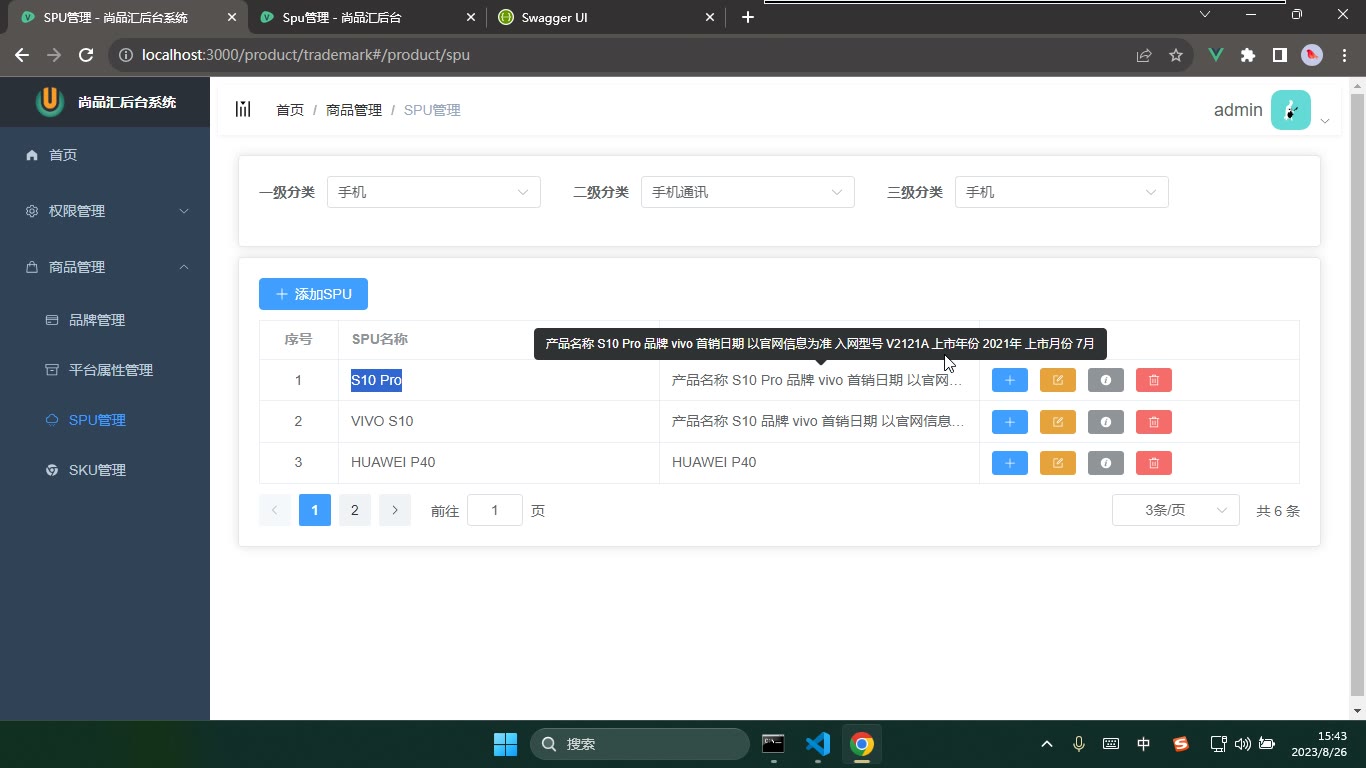This screenshot has width=1366, height=768.
Task: Click the admin avatar image
Action: tap(1290, 110)
